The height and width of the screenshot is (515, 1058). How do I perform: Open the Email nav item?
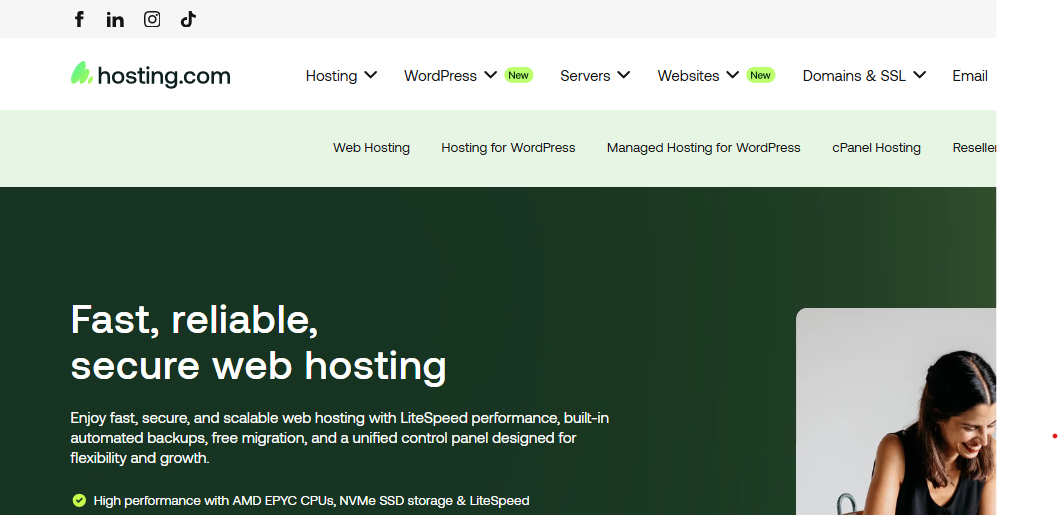[970, 76]
